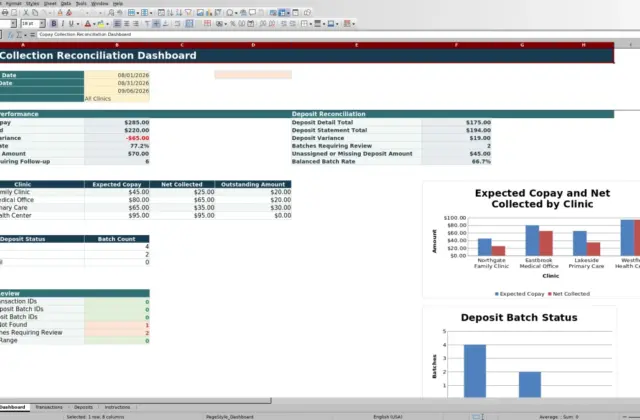Click the English (USA) language status field
The image size is (640, 420).
(x=388, y=417)
